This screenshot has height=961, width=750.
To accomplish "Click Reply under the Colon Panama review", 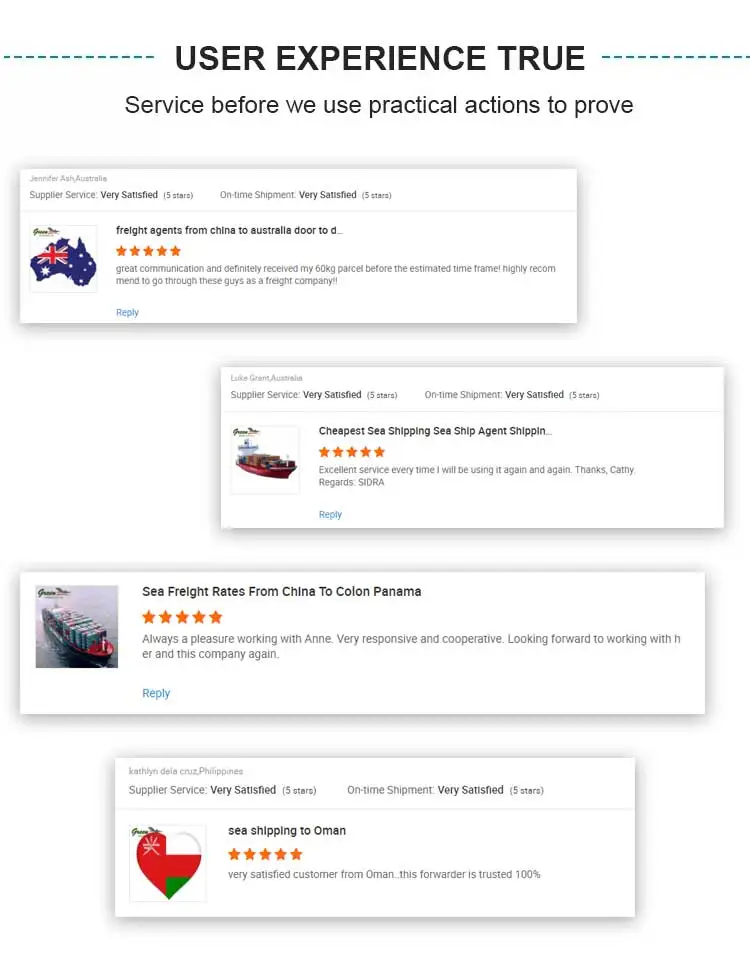I will pos(156,693).
